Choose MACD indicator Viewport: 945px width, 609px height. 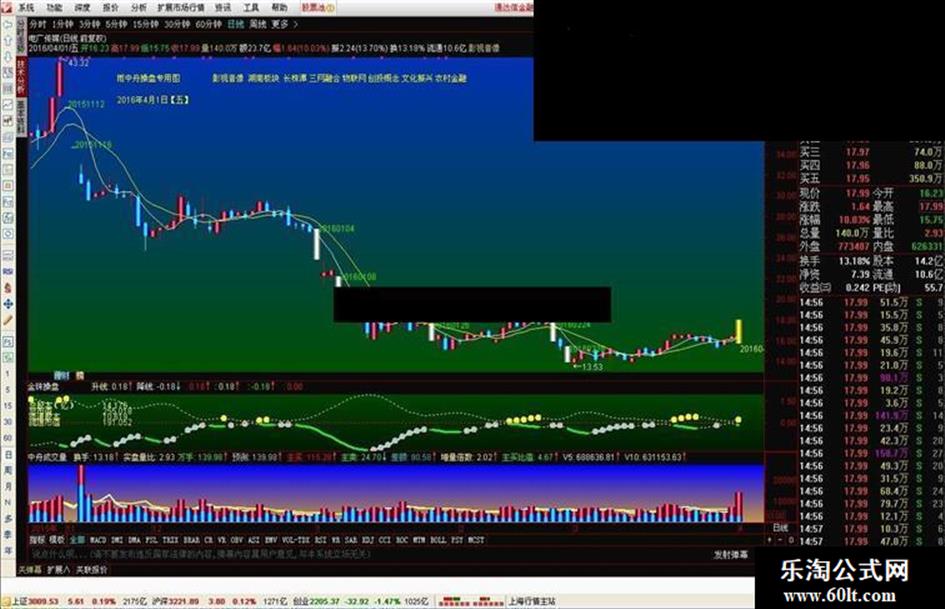pyautogui.click(x=98, y=540)
